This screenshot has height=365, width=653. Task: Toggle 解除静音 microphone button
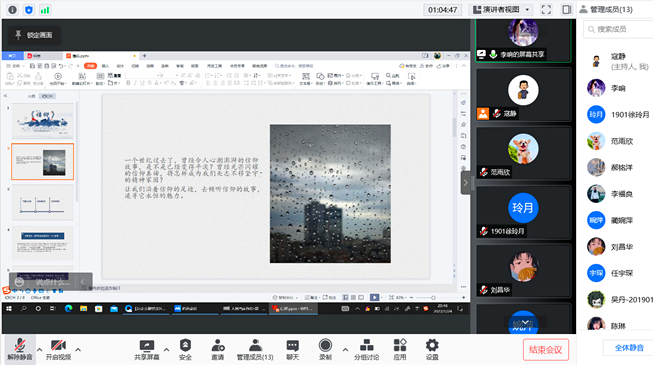(x=20, y=349)
